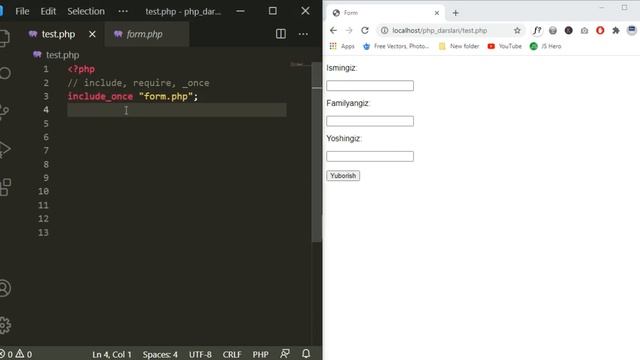Open the Manage gear icon in VS Code
The height and width of the screenshot is (360, 640).
[x=5, y=325]
